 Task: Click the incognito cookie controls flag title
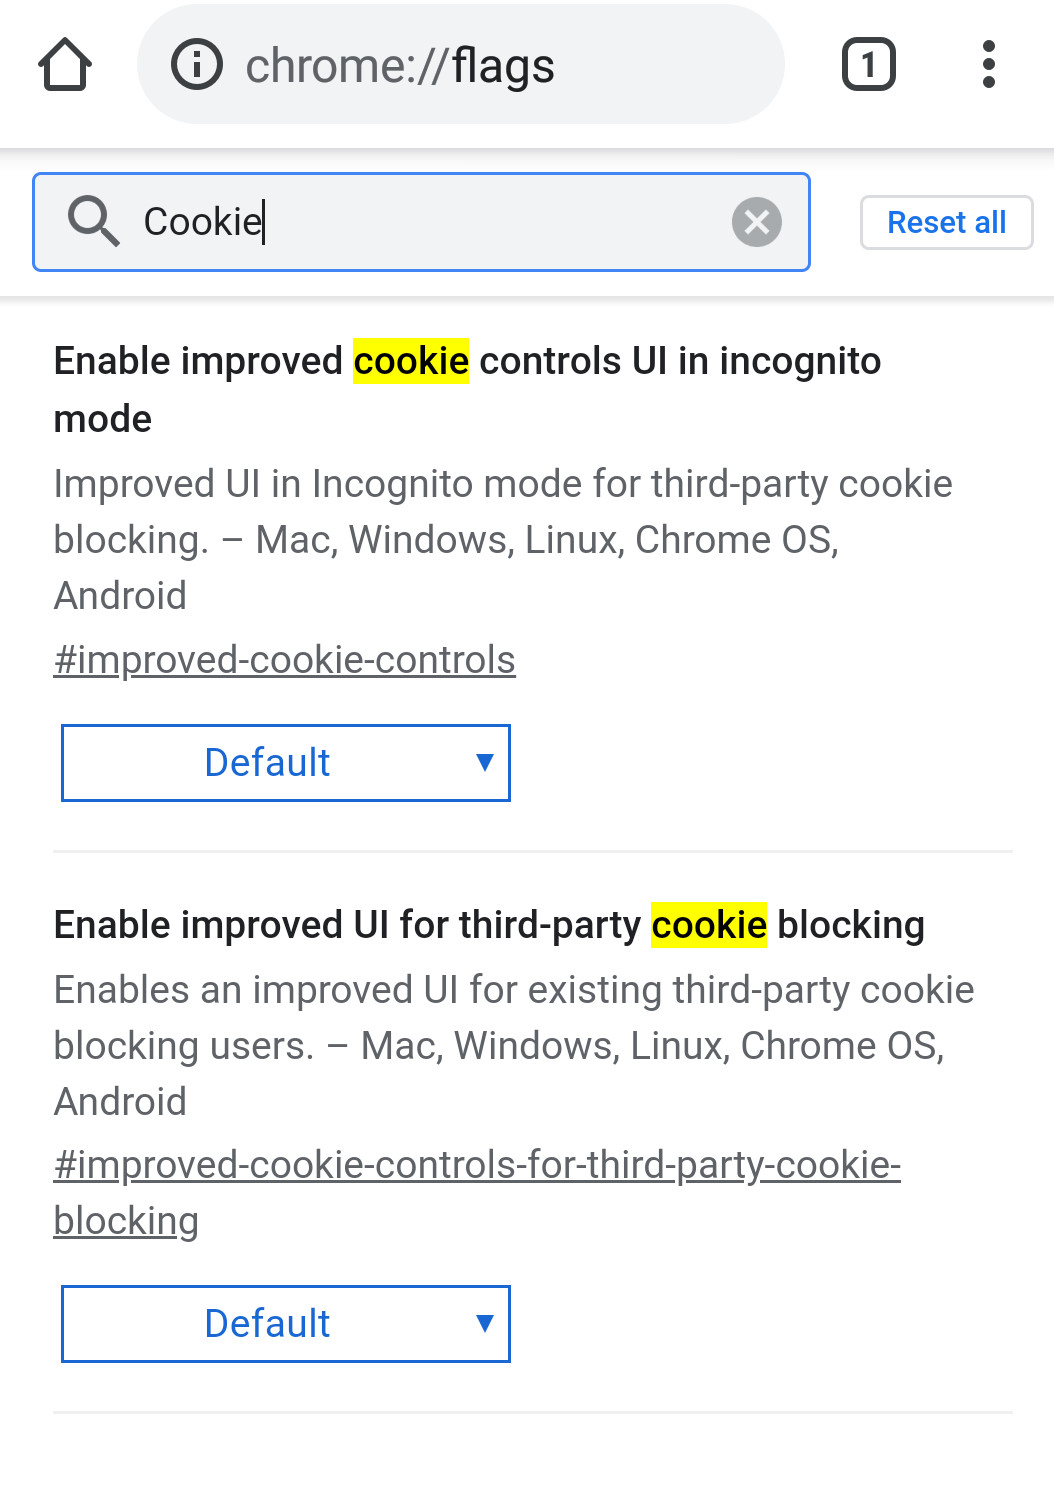tap(467, 389)
